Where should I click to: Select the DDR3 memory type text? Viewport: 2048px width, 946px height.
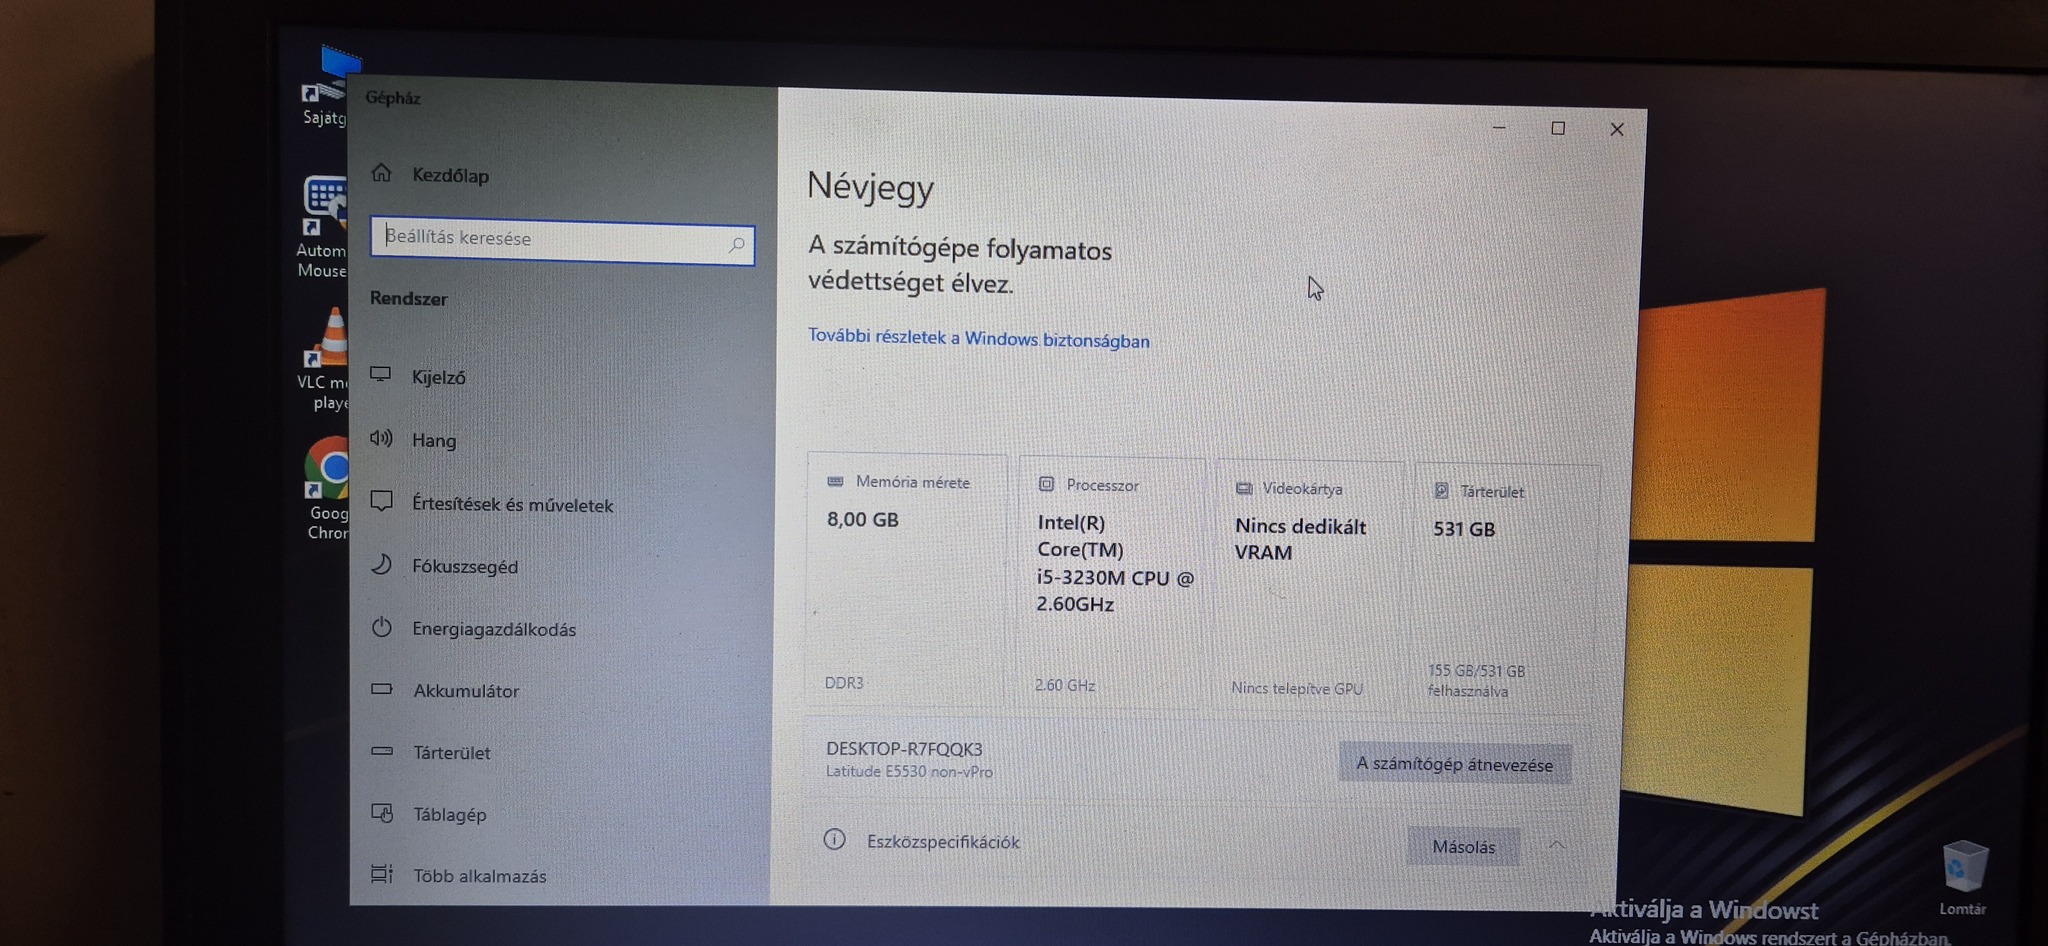pyautogui.click(x=844, y=683)
